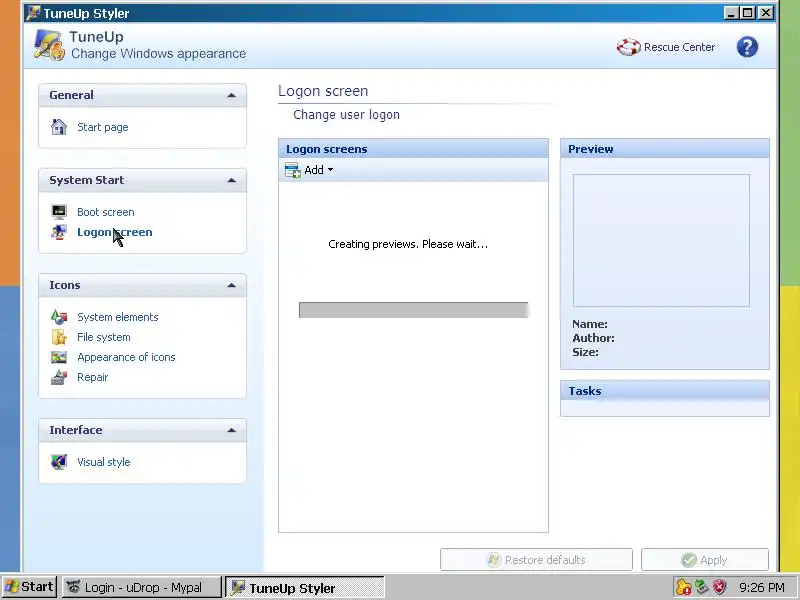Open Boot screen settings
800x600 pixels.
click(x=106, y=212)
